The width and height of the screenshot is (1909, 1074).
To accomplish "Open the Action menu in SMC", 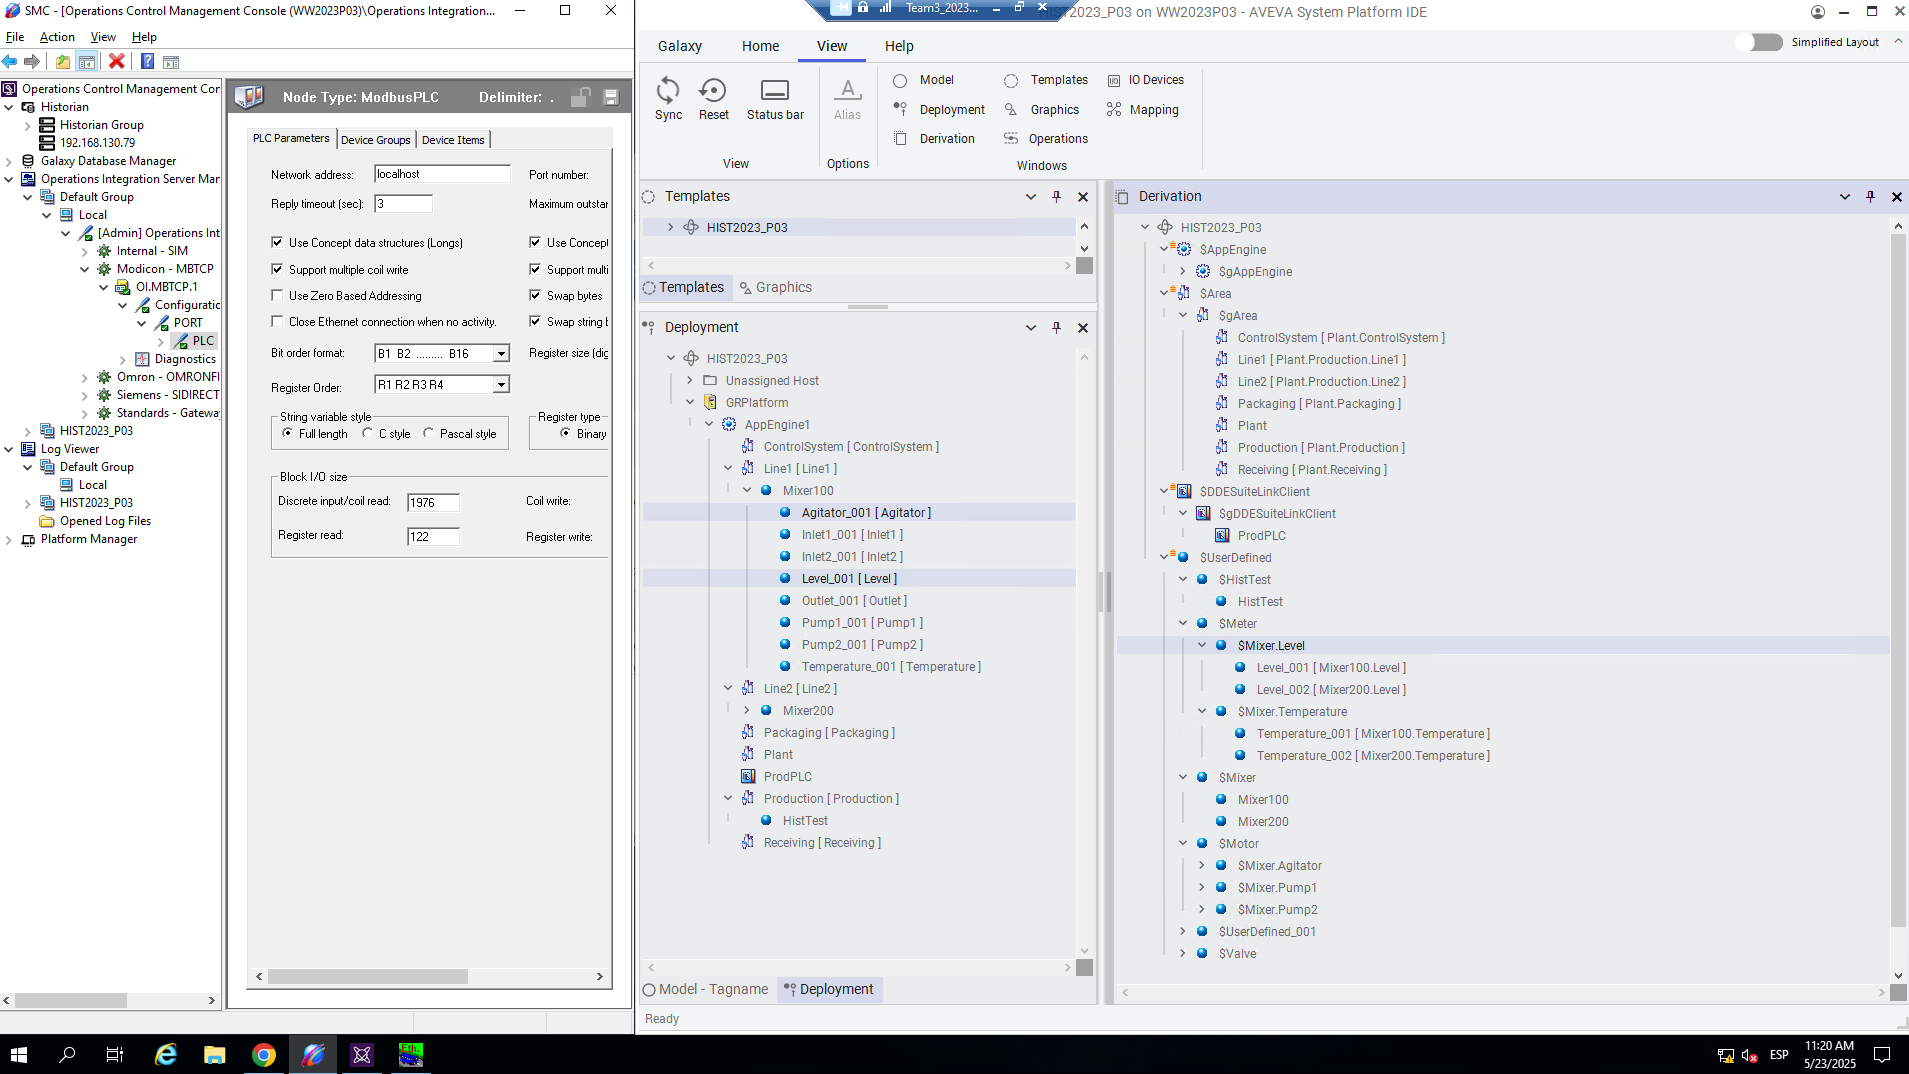I will (x=57, y=37).
